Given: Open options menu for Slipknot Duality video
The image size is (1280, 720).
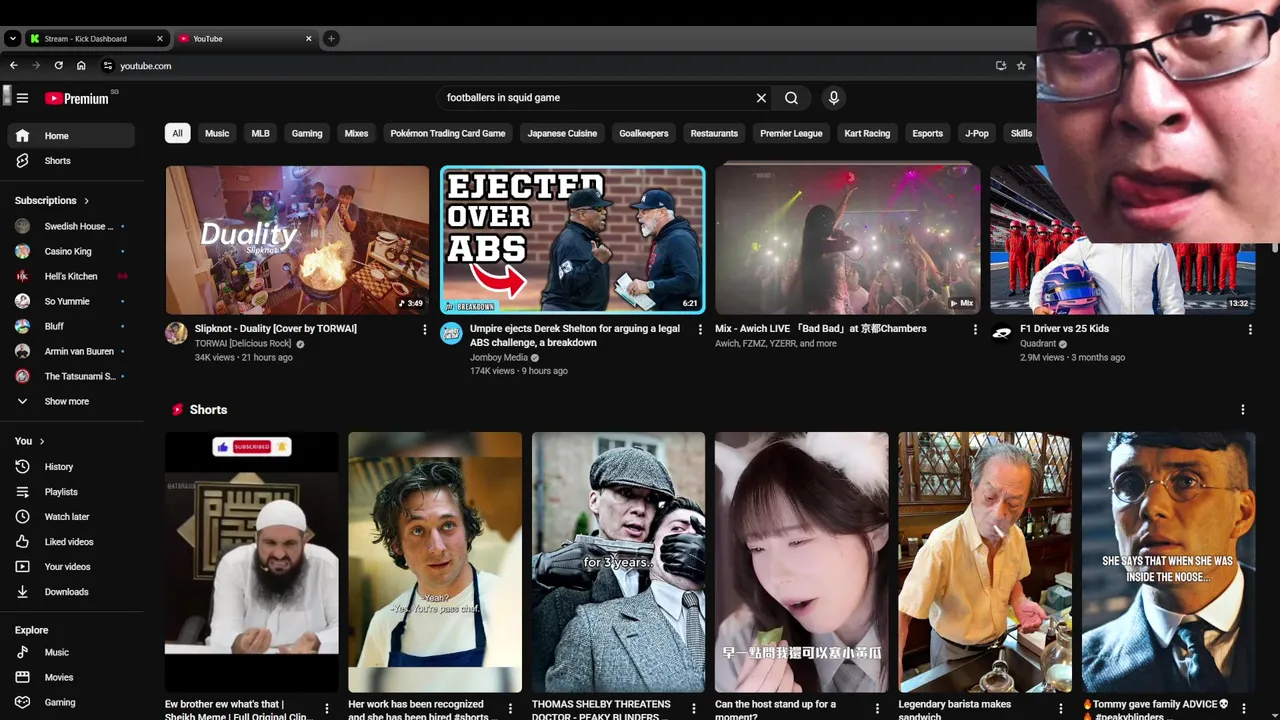Looking at the screenshot, I should coord(424,329).
